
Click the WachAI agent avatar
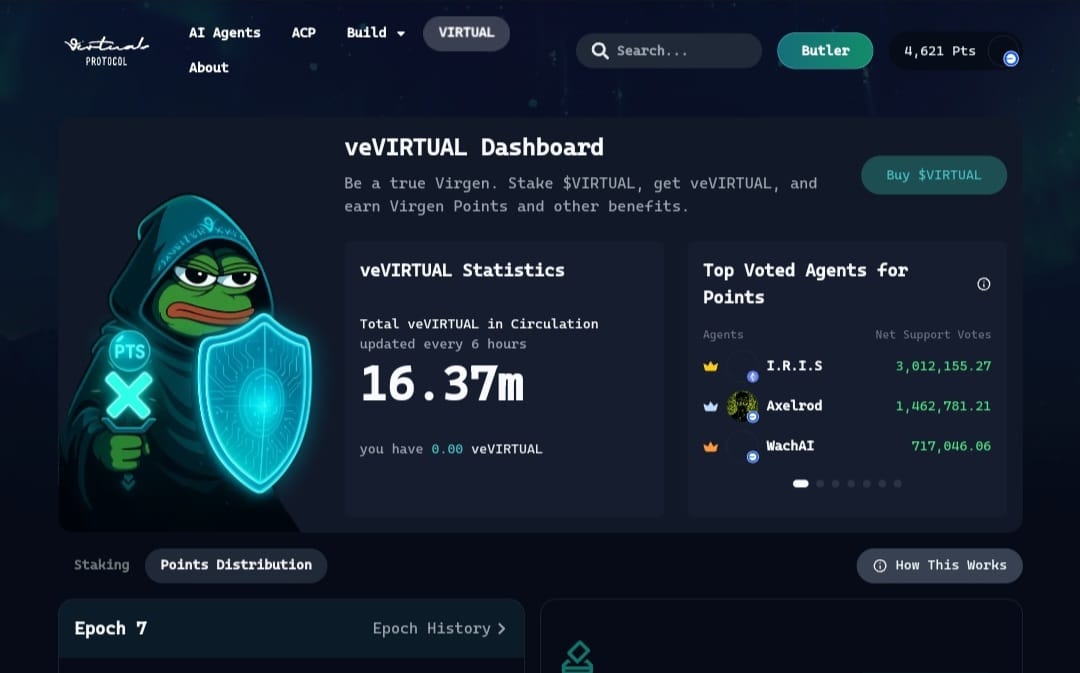(x=742, y=446)
